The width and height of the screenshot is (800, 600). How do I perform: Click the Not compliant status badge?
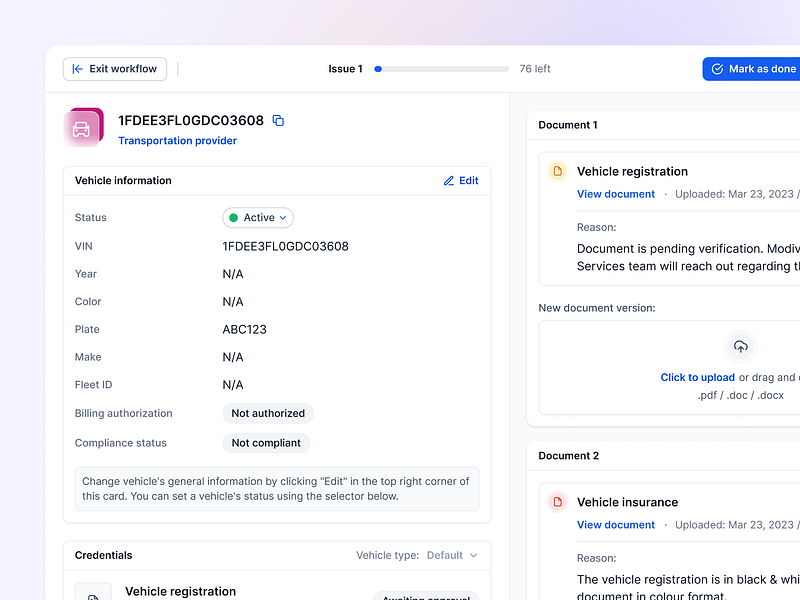point(266,443)
